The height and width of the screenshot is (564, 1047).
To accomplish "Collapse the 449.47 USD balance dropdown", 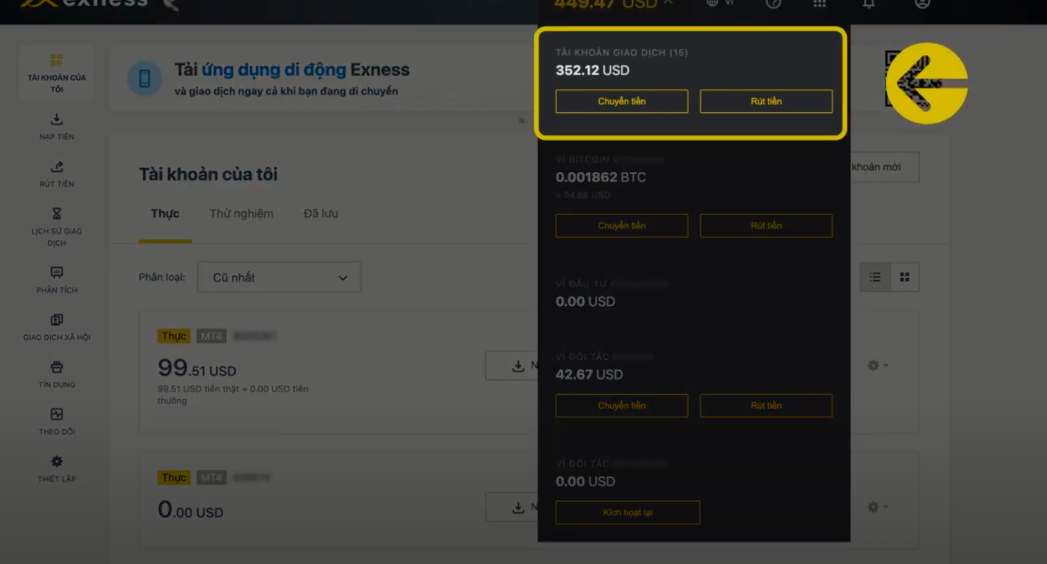I will tap(614, 4).
